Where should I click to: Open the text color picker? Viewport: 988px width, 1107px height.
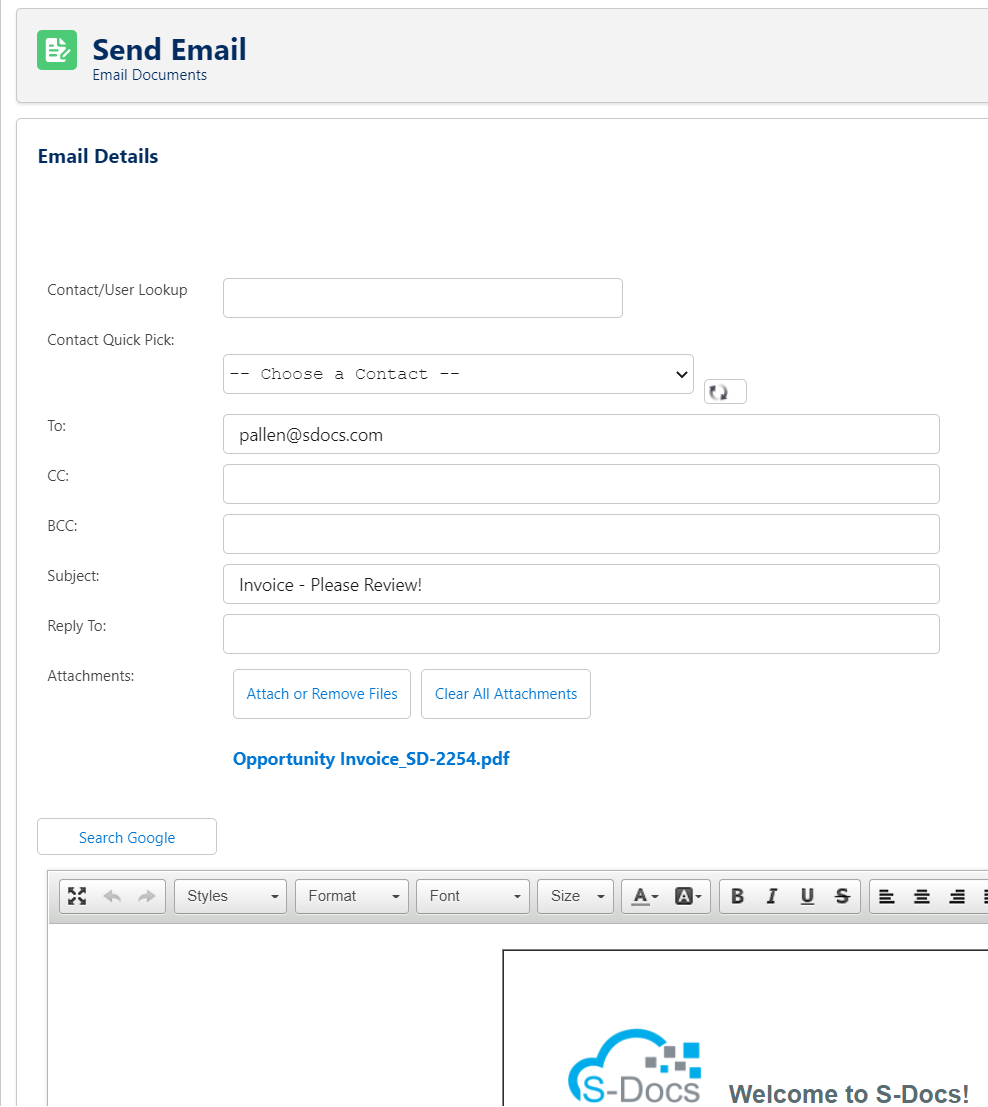(x=644, y=896)
